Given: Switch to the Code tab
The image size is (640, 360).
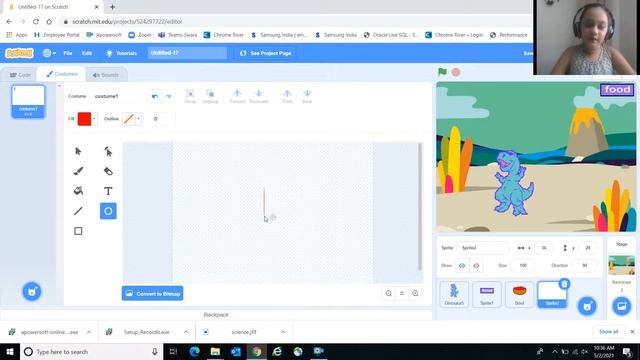Looking at the screenshot, I should point(20,75).
